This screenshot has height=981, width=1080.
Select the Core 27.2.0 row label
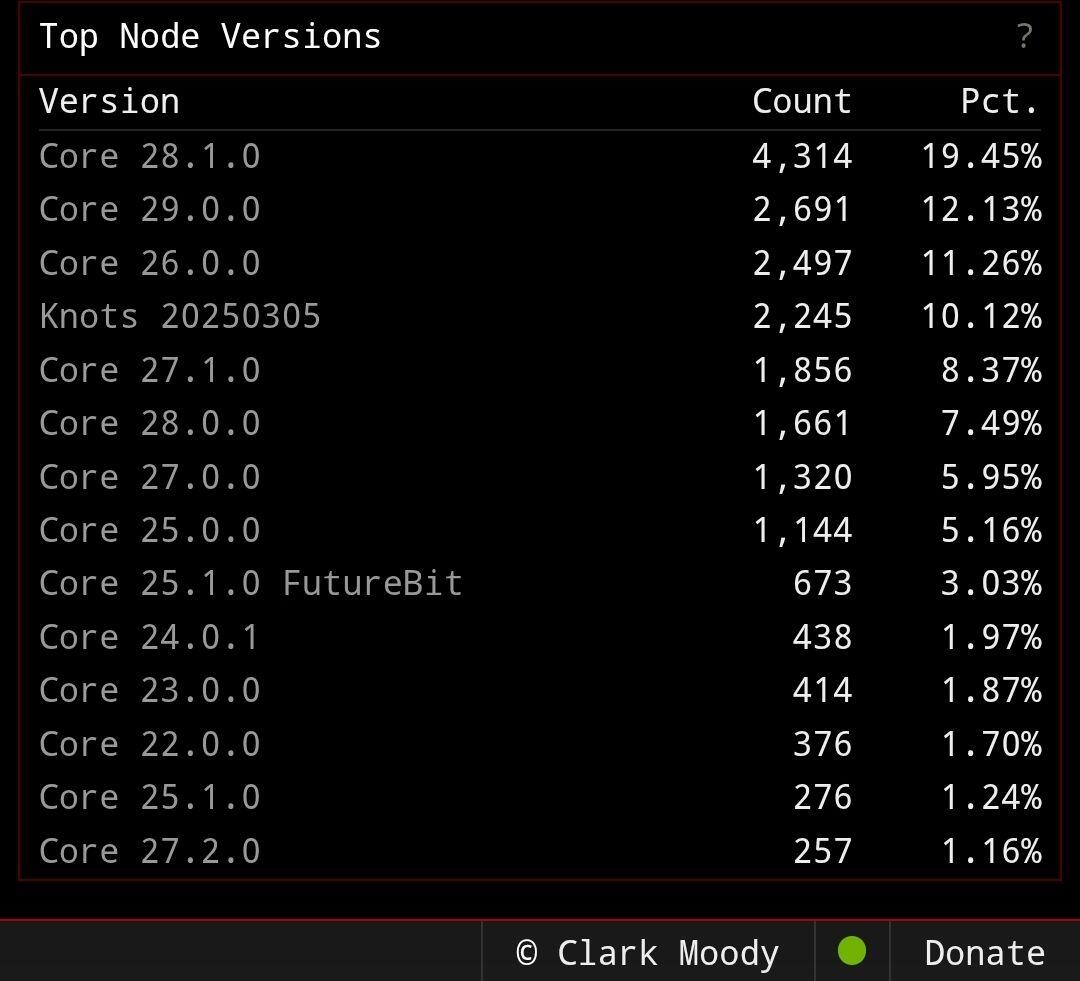point(149,851)
